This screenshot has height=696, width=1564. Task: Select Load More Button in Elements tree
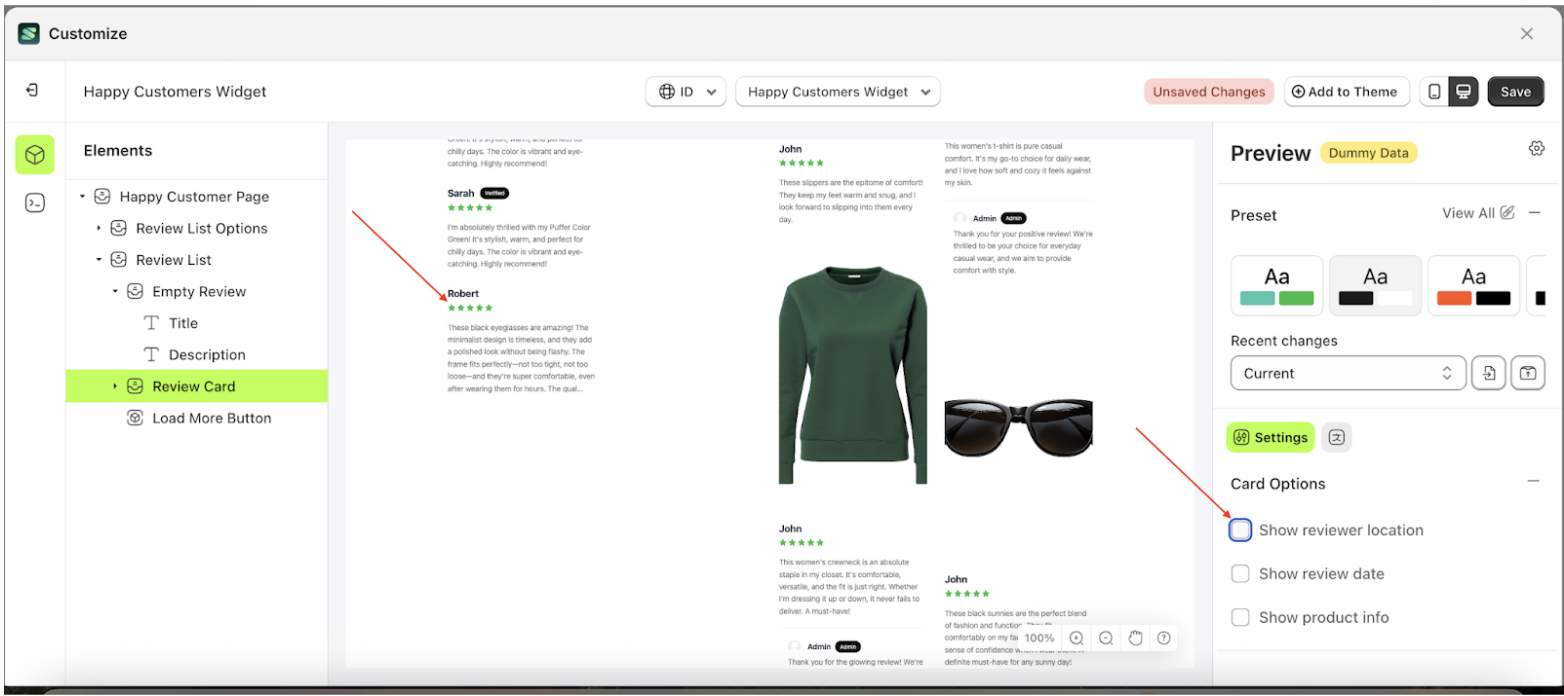(x=211, y=418)
